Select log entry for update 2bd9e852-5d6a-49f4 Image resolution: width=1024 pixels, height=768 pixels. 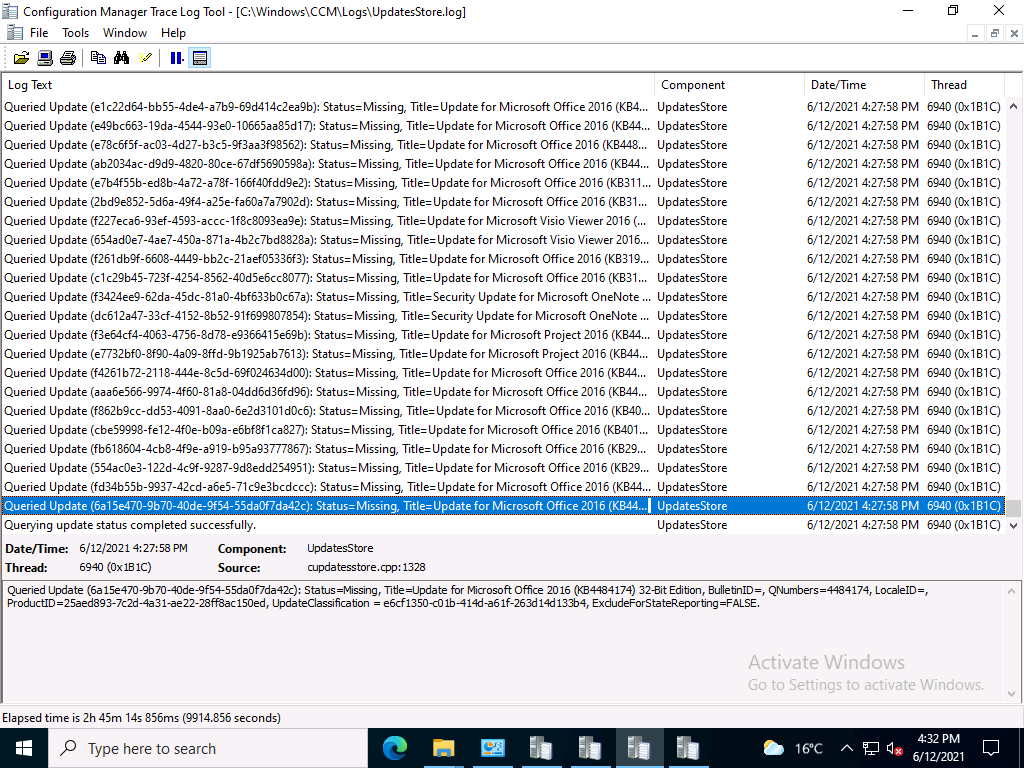503,202
